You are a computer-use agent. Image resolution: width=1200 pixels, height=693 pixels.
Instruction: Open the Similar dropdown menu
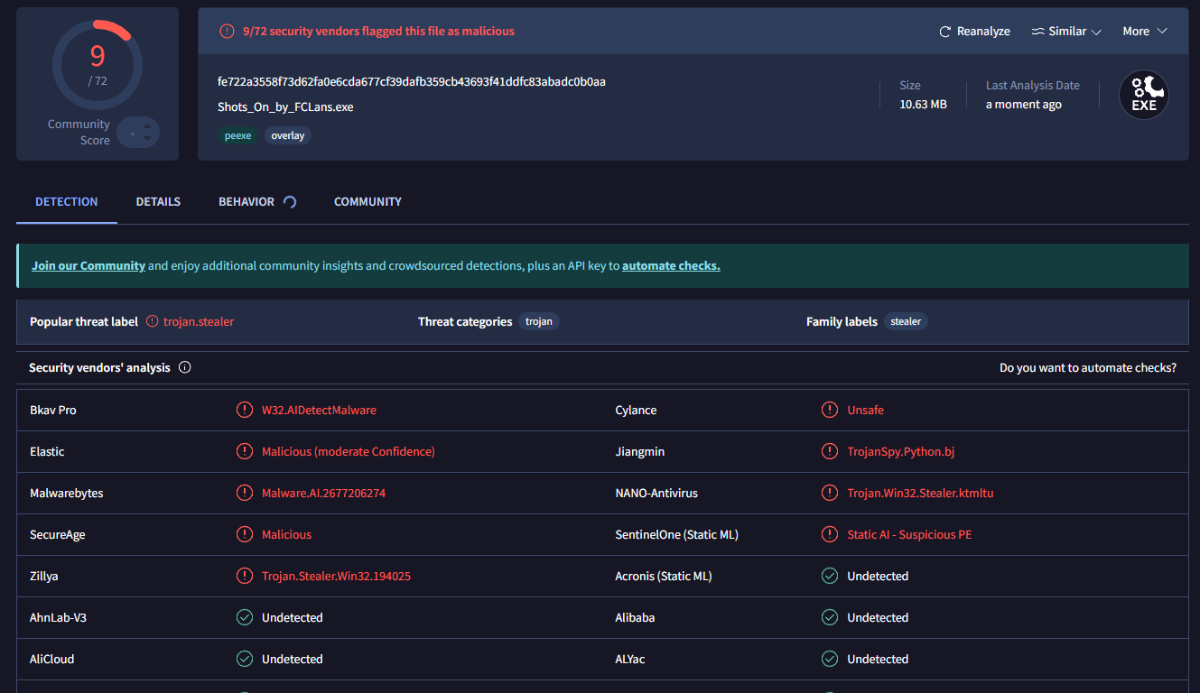pyautogui.click(x=1066, y=31)
